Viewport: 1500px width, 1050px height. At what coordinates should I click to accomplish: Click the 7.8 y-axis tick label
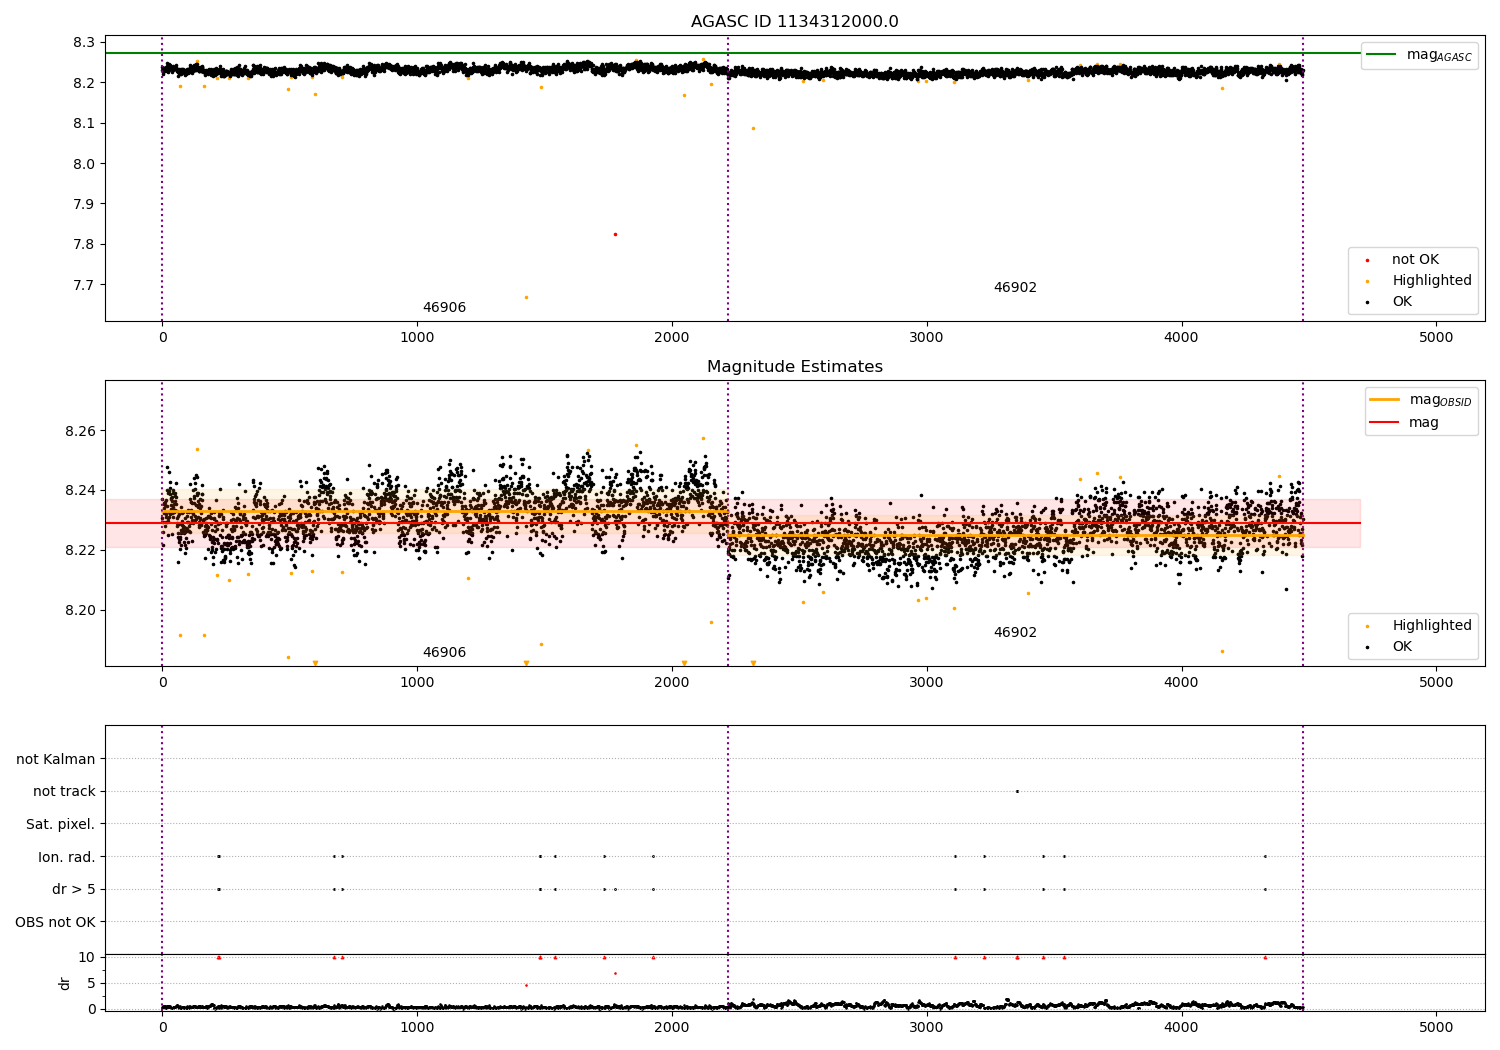[x=84, y=245]
